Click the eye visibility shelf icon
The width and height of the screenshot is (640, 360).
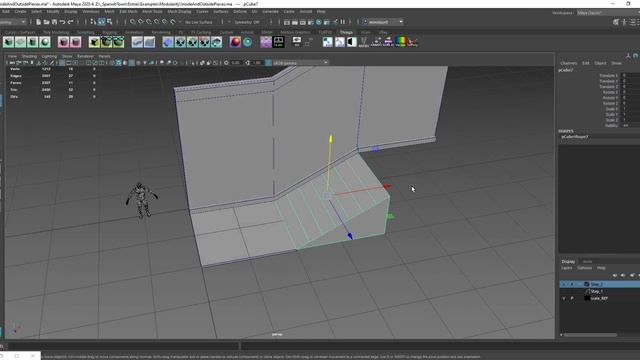[x=297, y=42]
